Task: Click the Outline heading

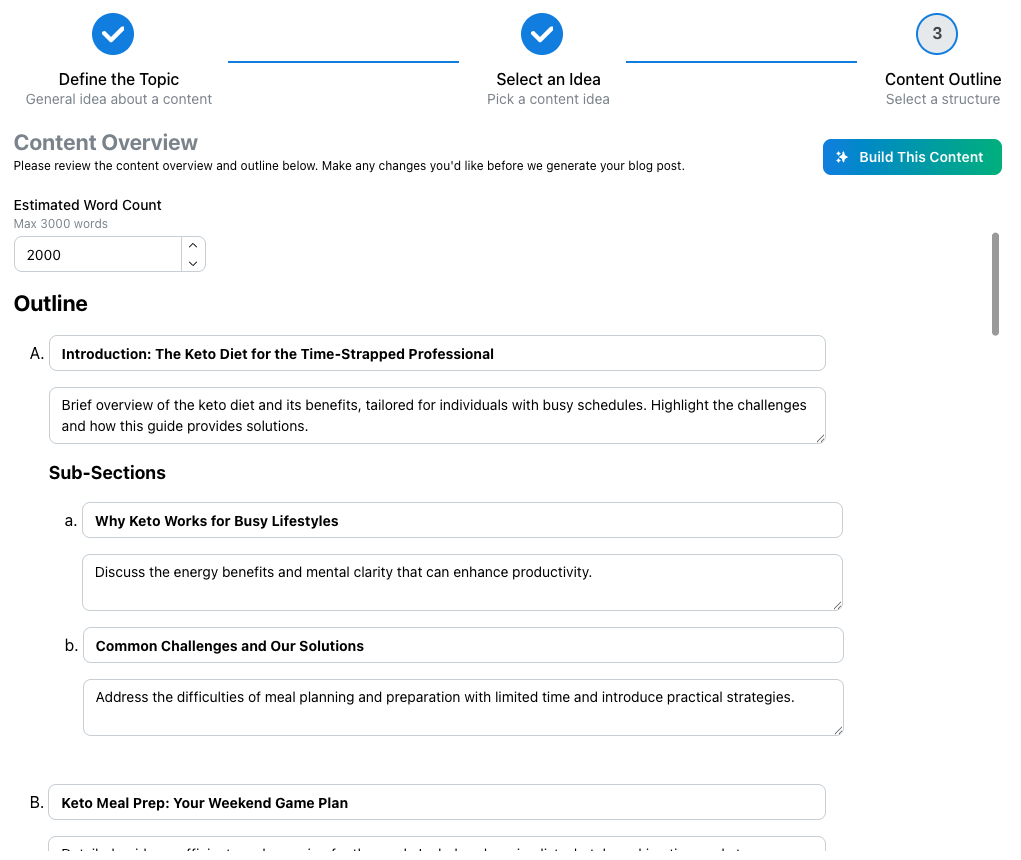Action: coord(51,303)
